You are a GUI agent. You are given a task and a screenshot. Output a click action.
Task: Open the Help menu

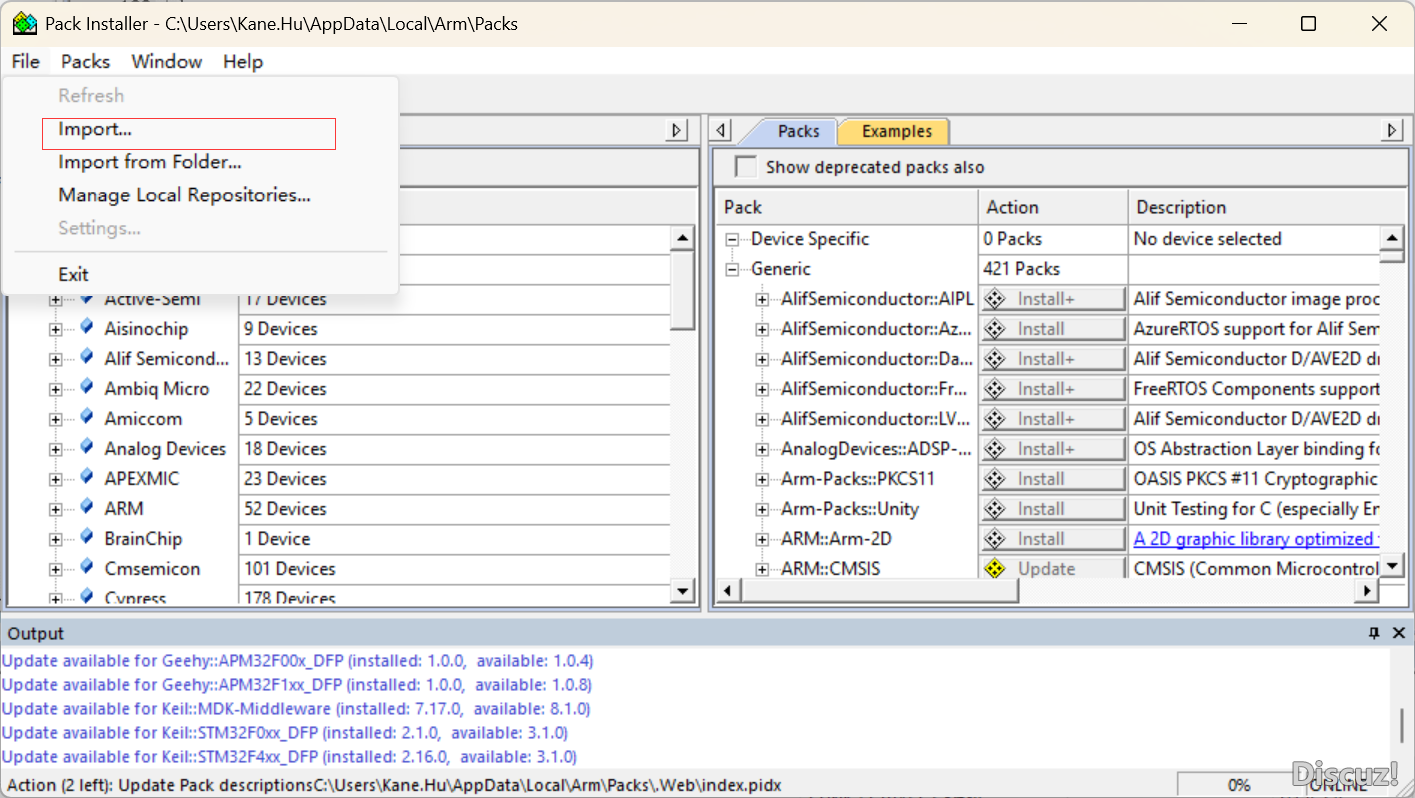243,61
